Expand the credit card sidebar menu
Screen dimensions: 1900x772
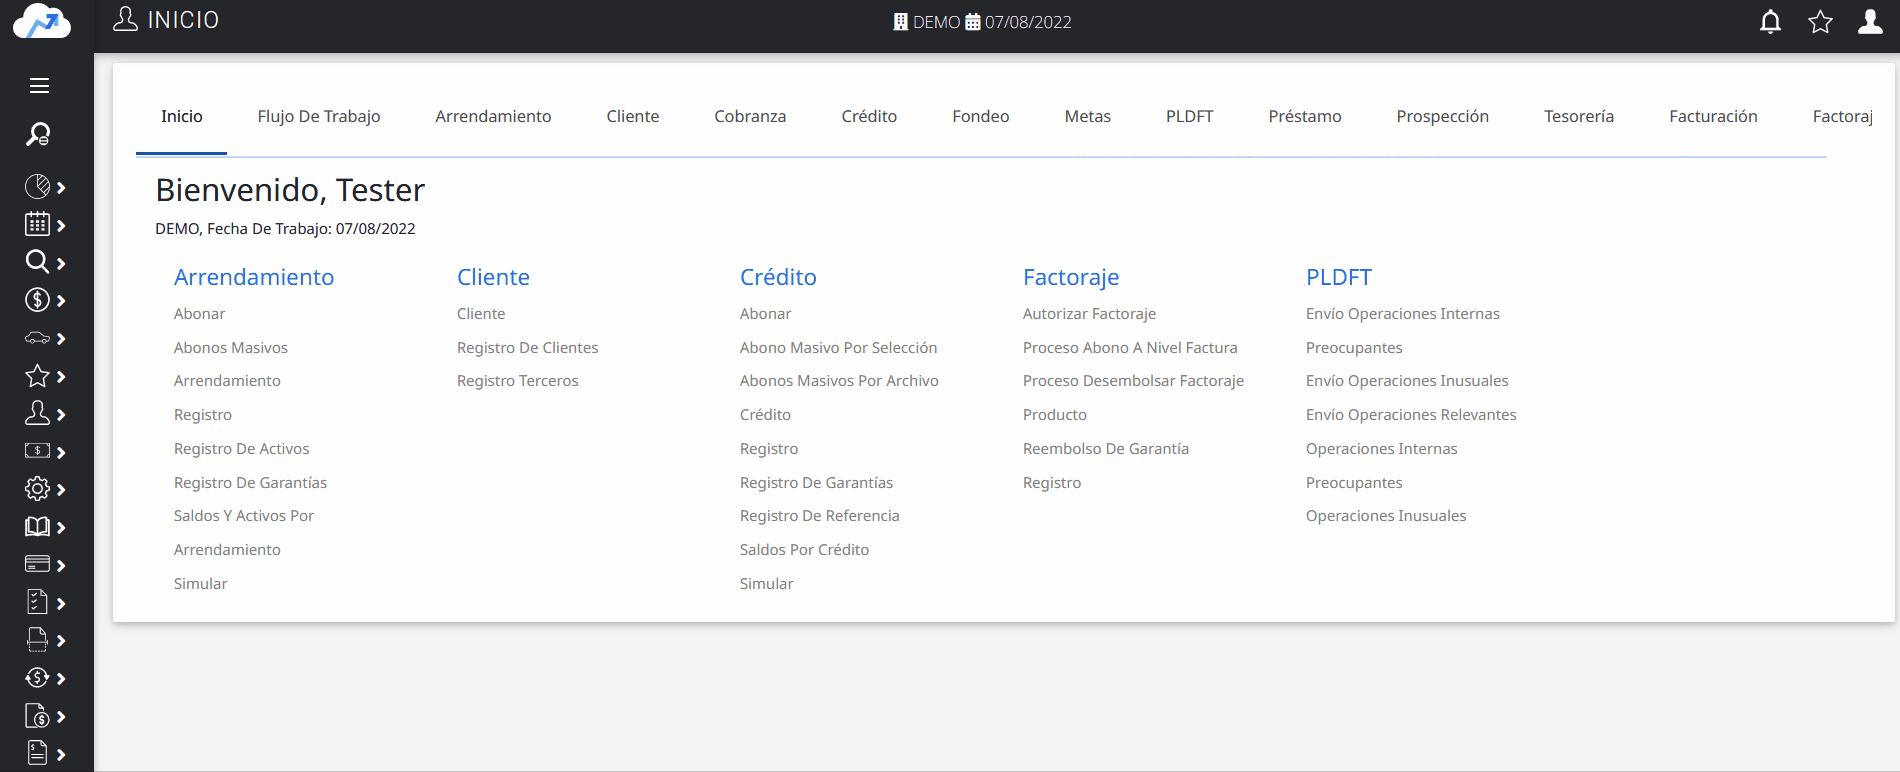[x=45, y=565]
